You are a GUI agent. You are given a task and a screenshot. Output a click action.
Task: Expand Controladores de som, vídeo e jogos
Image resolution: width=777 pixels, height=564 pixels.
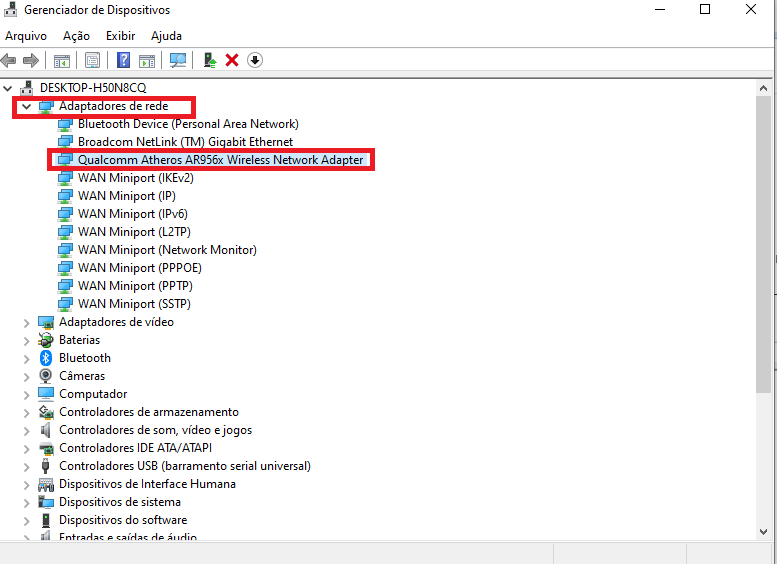[x=27, y=431]
